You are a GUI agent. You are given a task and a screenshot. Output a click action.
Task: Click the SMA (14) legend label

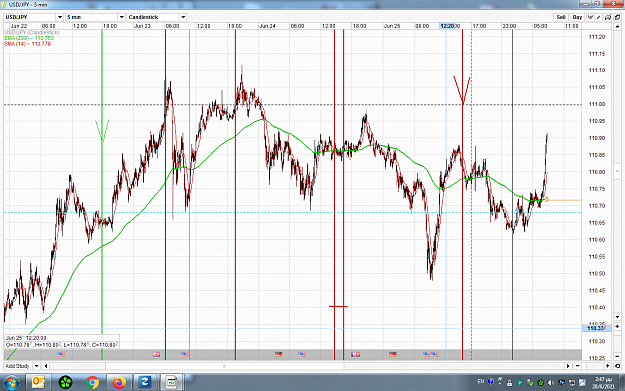tap(28, 44)
